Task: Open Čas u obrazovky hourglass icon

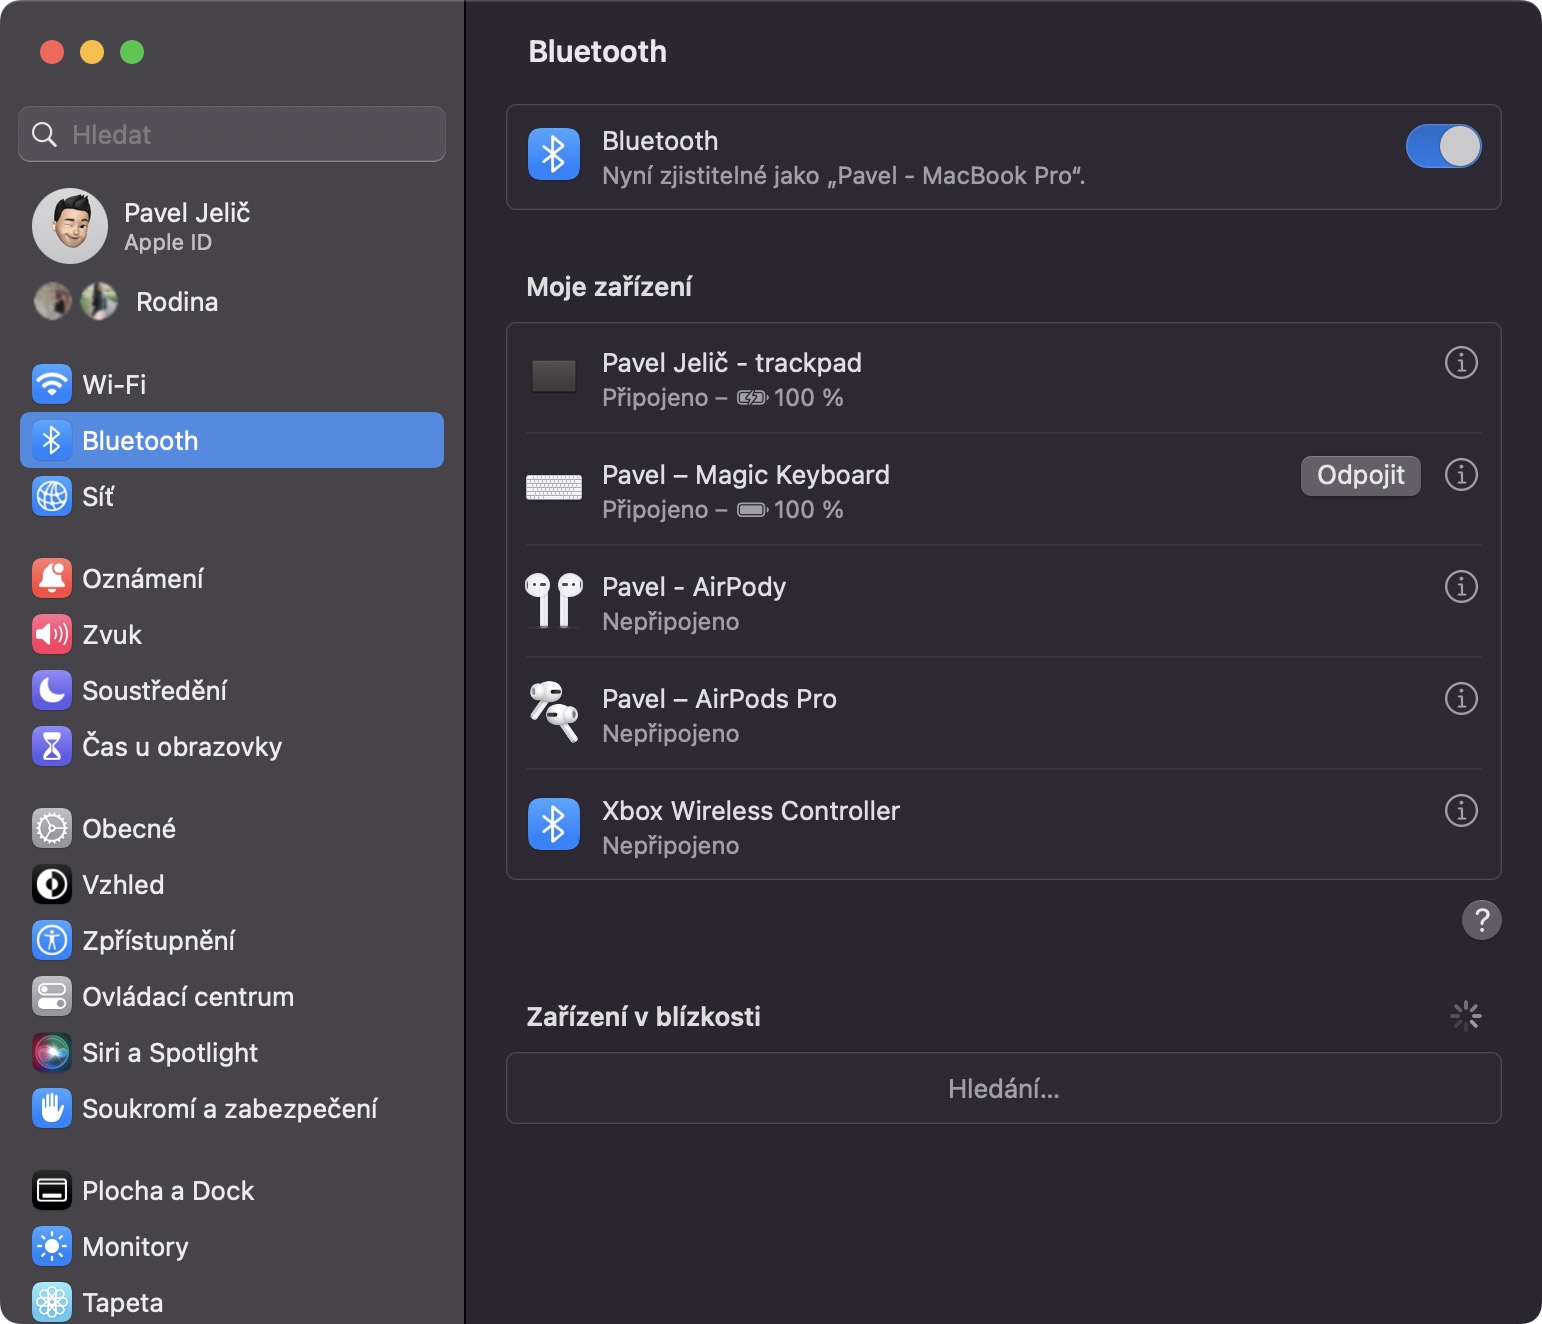Action: click(52, 746)
